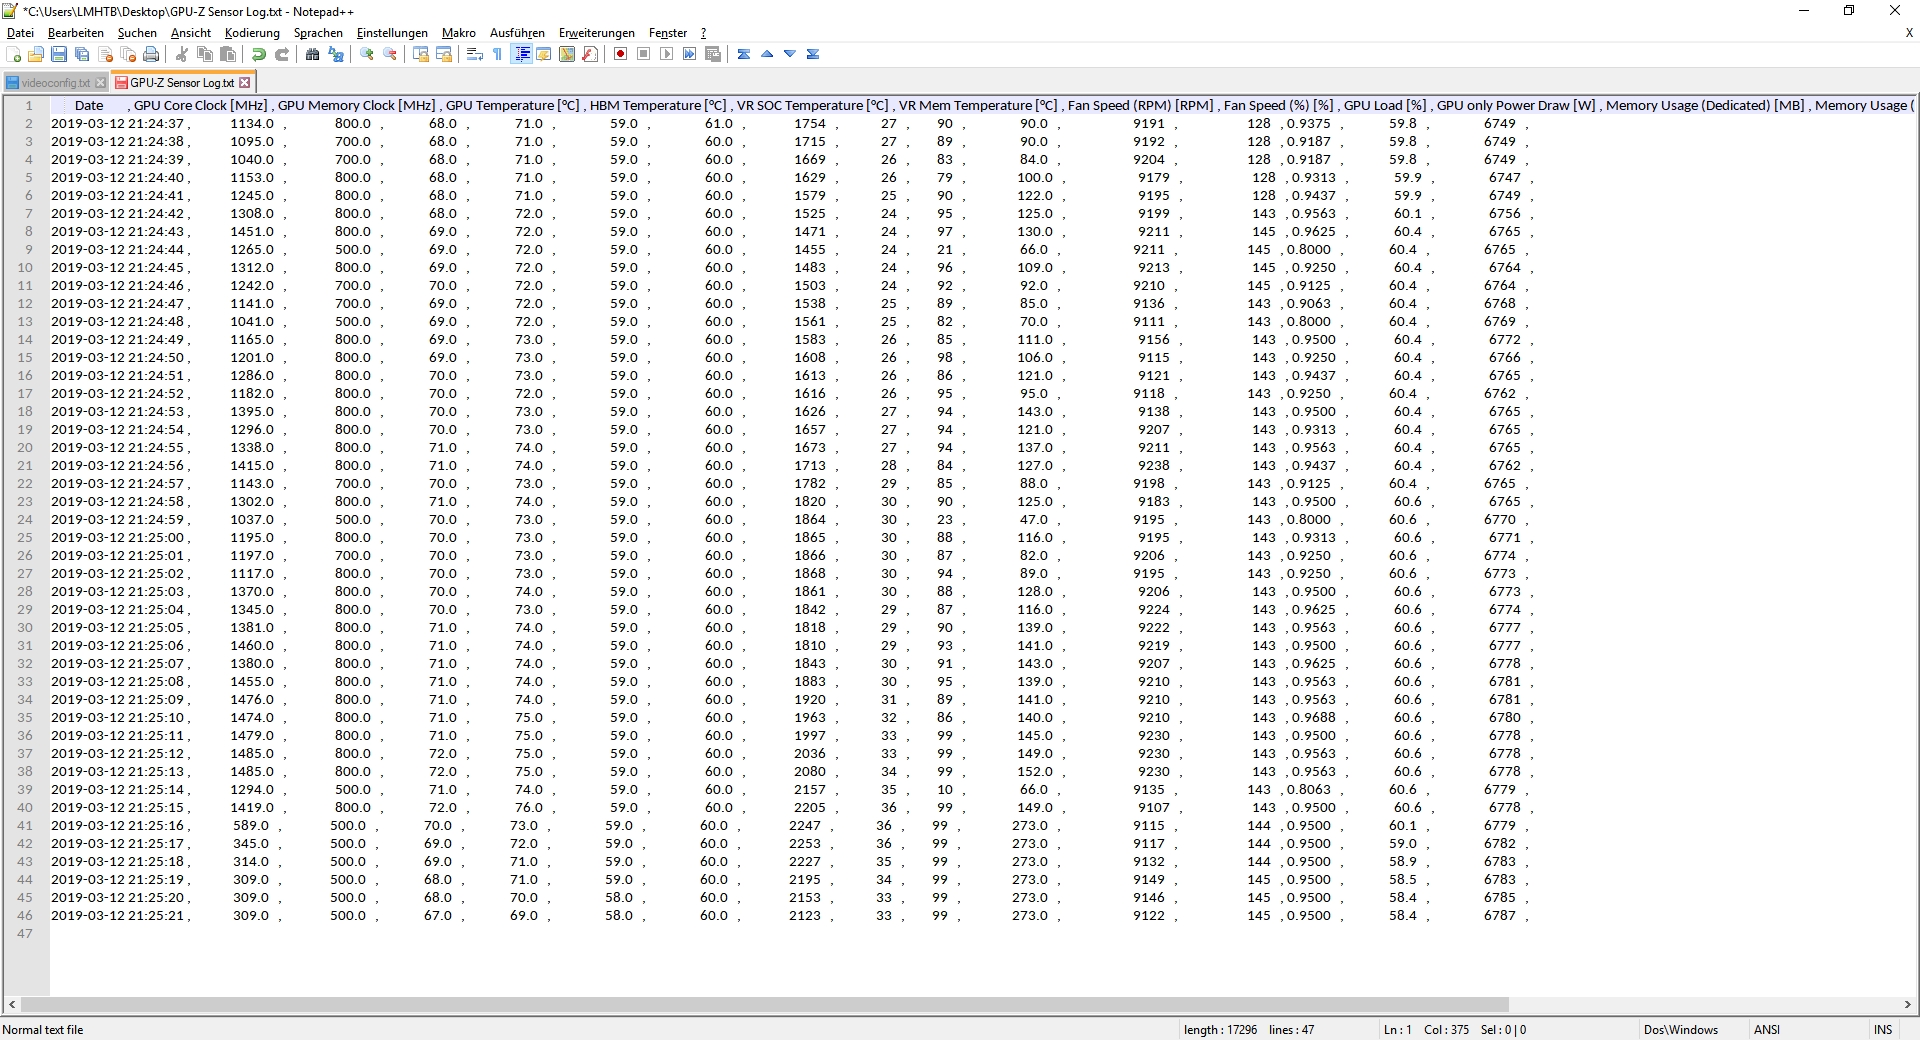
Task: Open the Bearbeiten menu
Action: pos(76,33)
